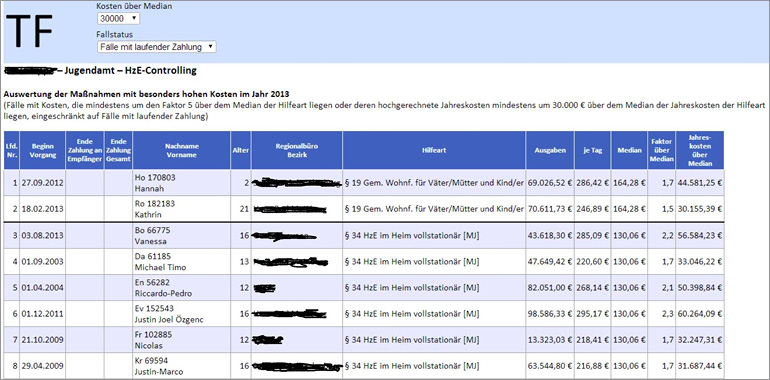The image size is (770, 380).
Task: Click the Median column header
Action: point(629,150)
